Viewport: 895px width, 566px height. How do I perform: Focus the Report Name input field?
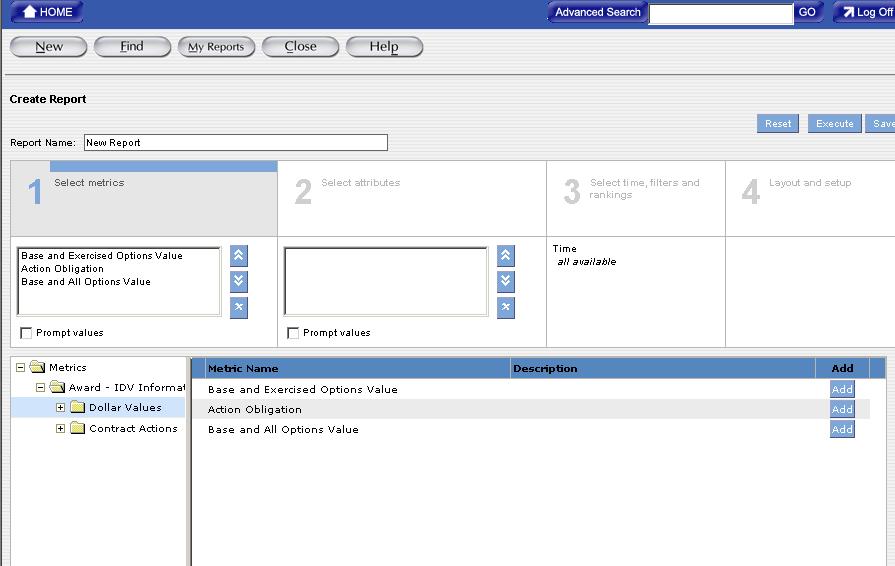(x=236, y=143)
